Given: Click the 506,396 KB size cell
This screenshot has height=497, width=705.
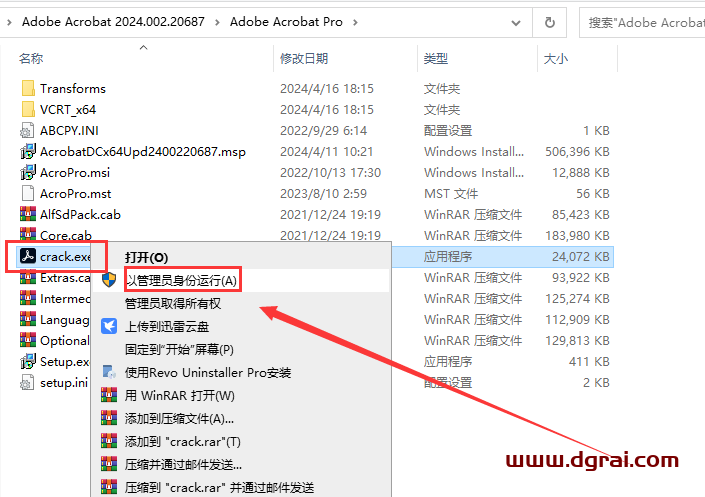Looking at the screenshot, I should click(x=577, y=152).
